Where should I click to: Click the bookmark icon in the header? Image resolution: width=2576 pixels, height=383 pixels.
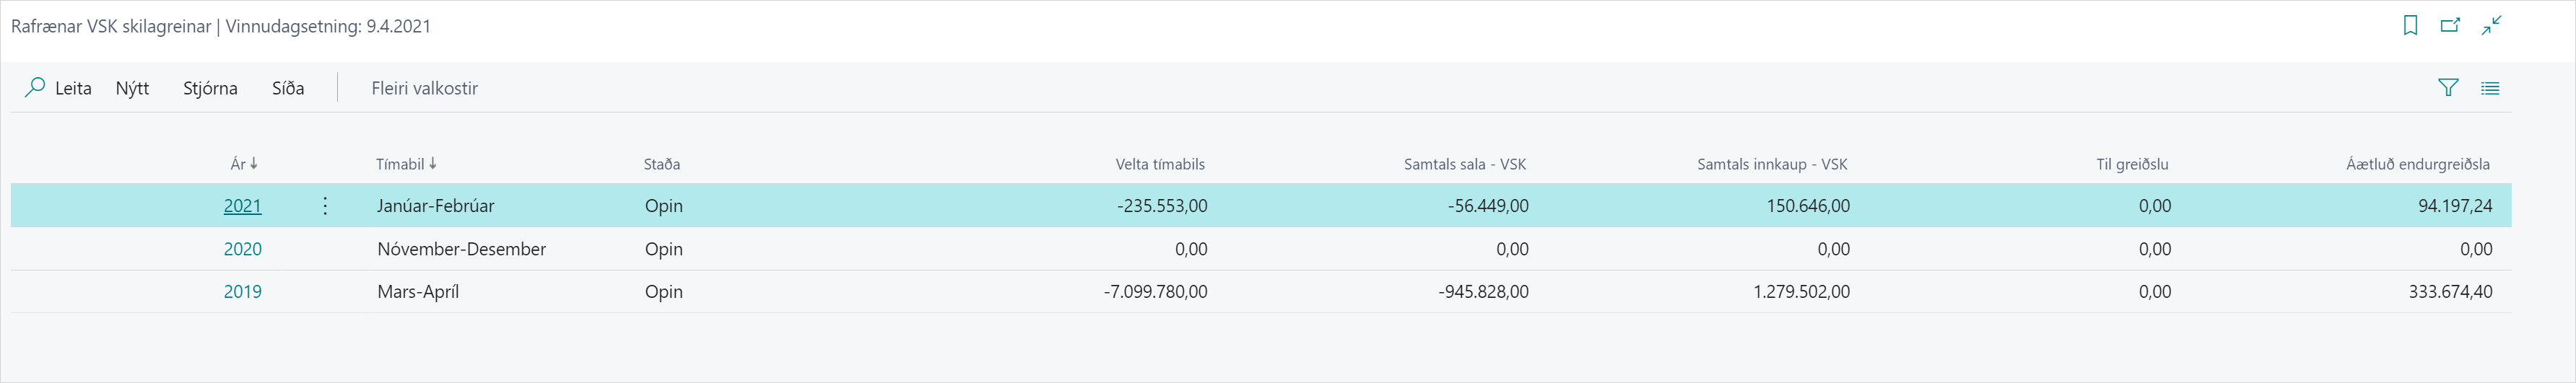[2410, 26]
